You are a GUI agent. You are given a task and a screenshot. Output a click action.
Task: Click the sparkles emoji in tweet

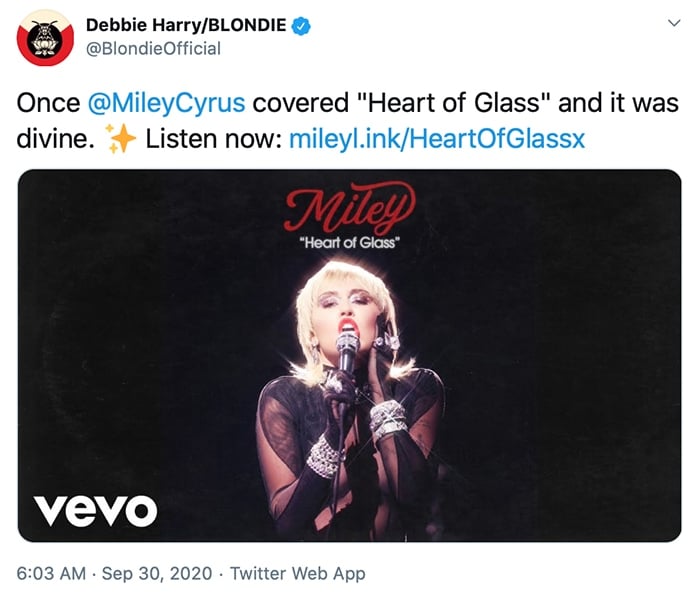click(x=120, y=139)
